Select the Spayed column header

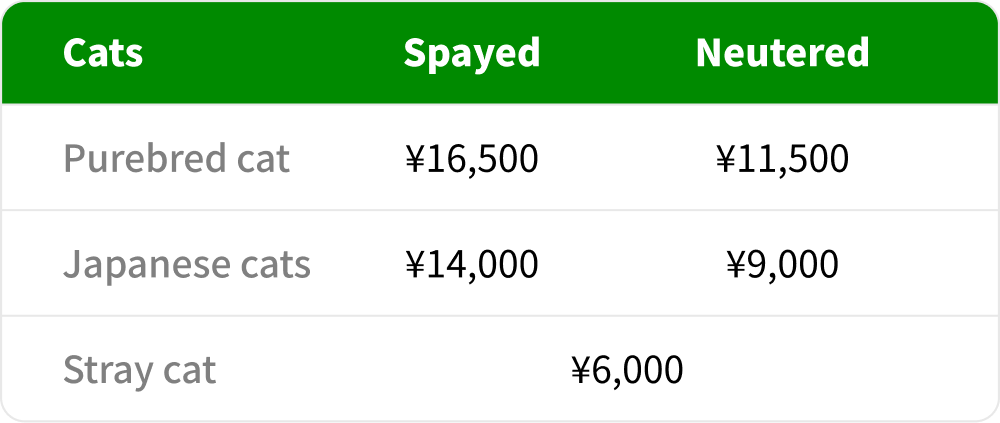click(x=471, y=53)
